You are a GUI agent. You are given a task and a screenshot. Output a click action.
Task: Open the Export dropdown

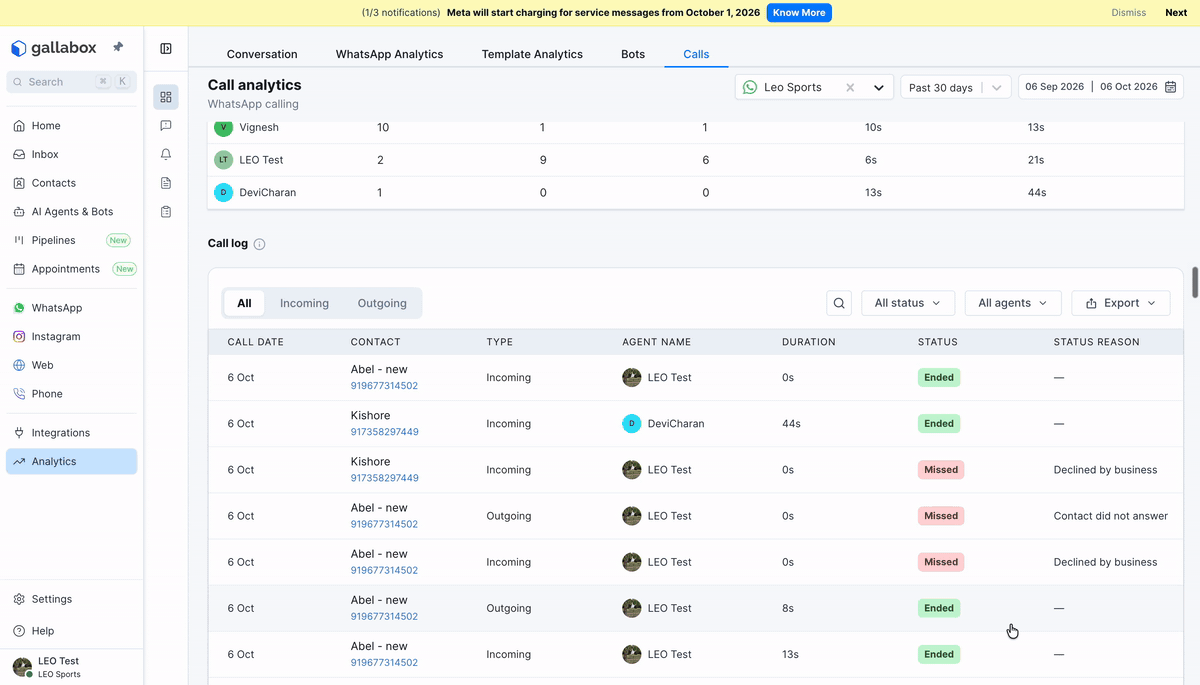pyautogui.click(x=1121, y=303)
